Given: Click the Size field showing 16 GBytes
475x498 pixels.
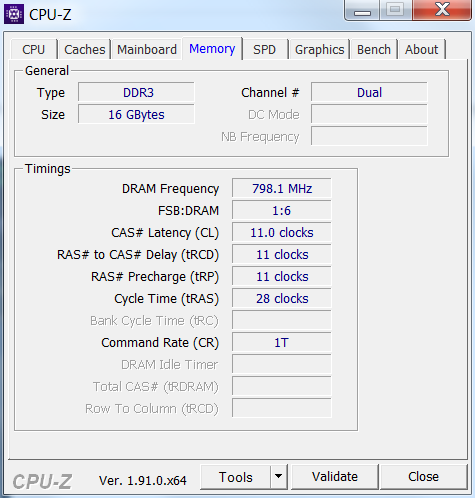Looking at the screenshot, I should pos(136,114).
